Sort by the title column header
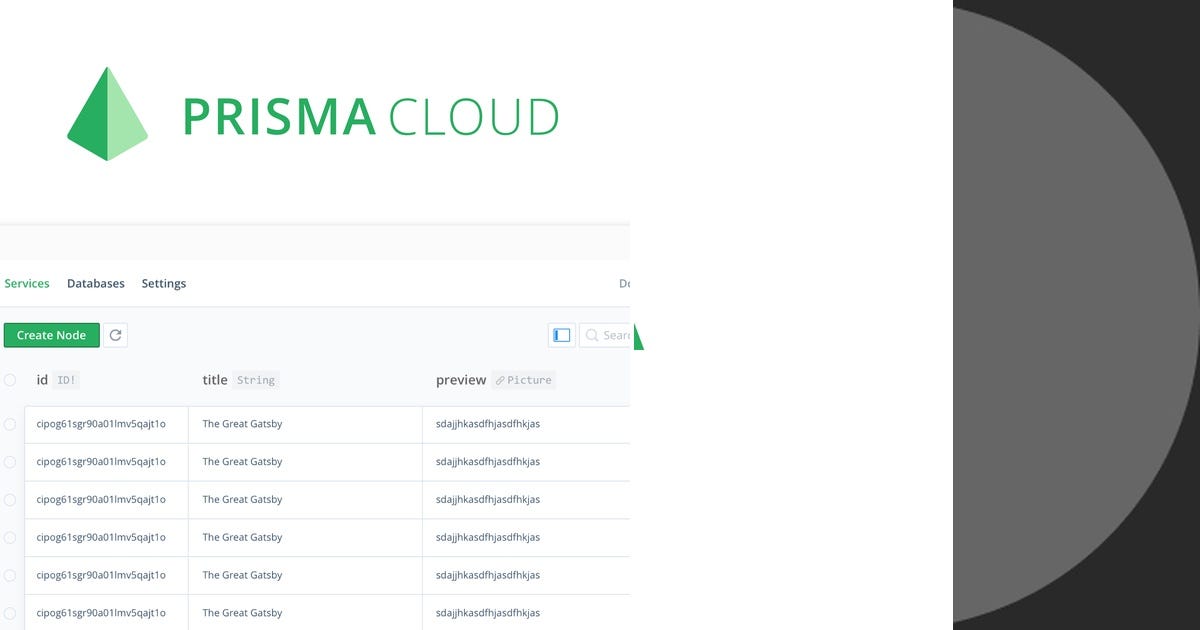This screenshot has width=1200, height=630. (214, 380)
